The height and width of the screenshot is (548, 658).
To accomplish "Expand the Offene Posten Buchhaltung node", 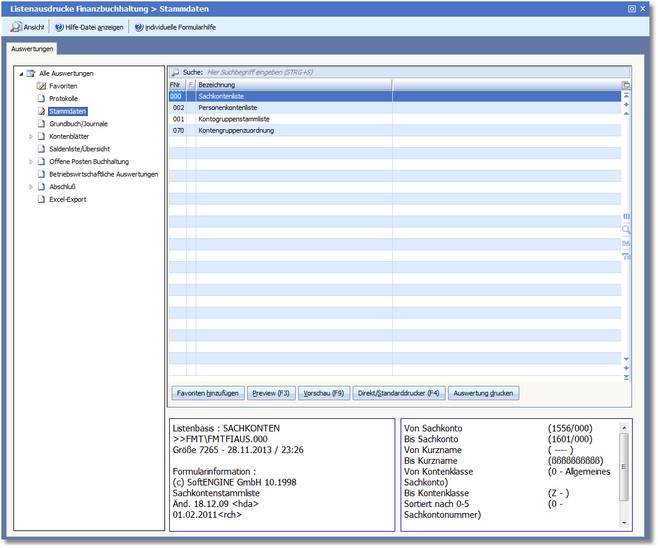I will [31, 161].
